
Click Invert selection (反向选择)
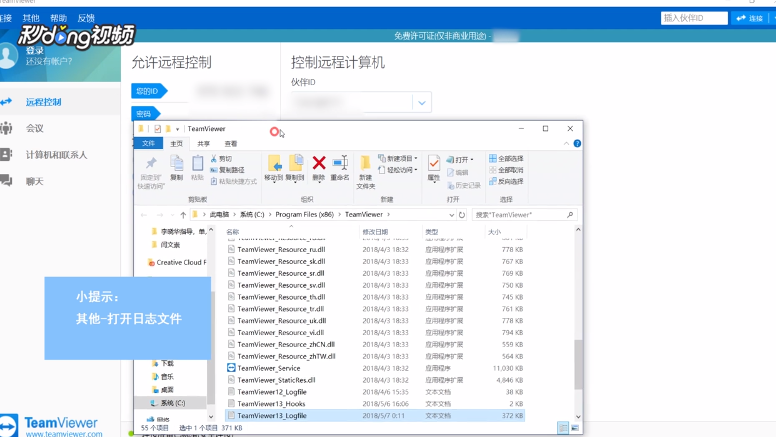click(506, 181)
